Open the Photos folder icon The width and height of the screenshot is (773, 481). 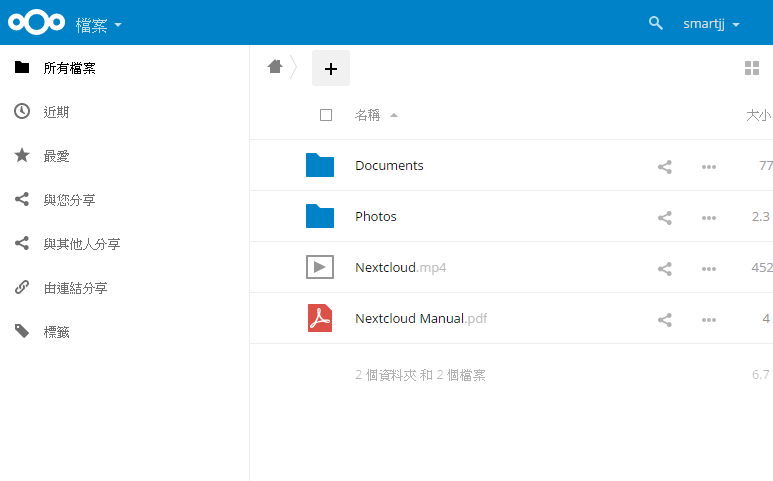coord(320,216)
